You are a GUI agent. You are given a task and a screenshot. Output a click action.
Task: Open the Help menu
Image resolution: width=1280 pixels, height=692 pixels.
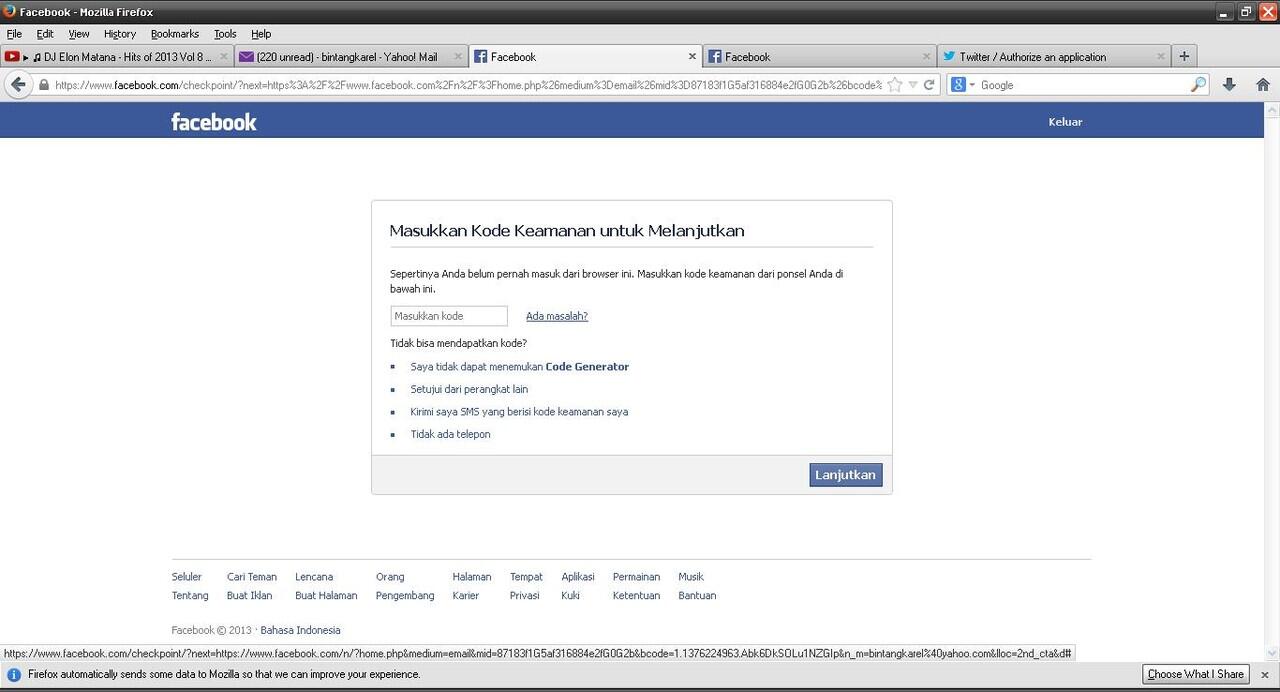coord(261,34)
